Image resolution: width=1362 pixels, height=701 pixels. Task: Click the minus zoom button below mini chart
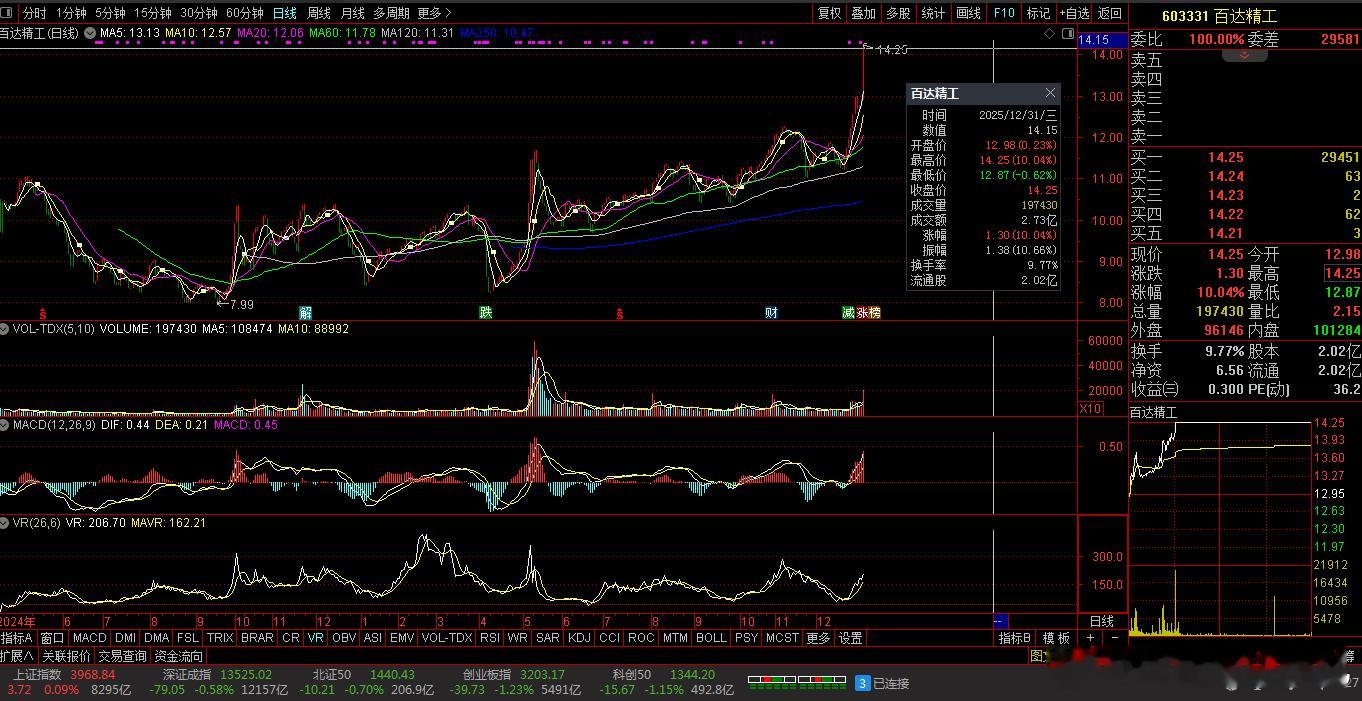pos(1114,638)
